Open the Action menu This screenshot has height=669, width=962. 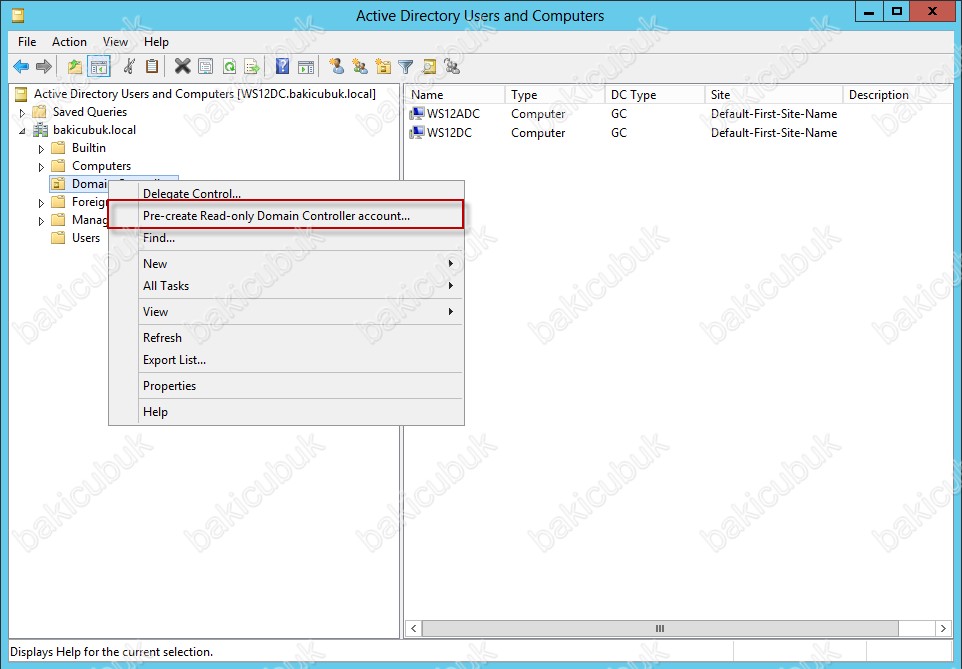coord(69,42)
